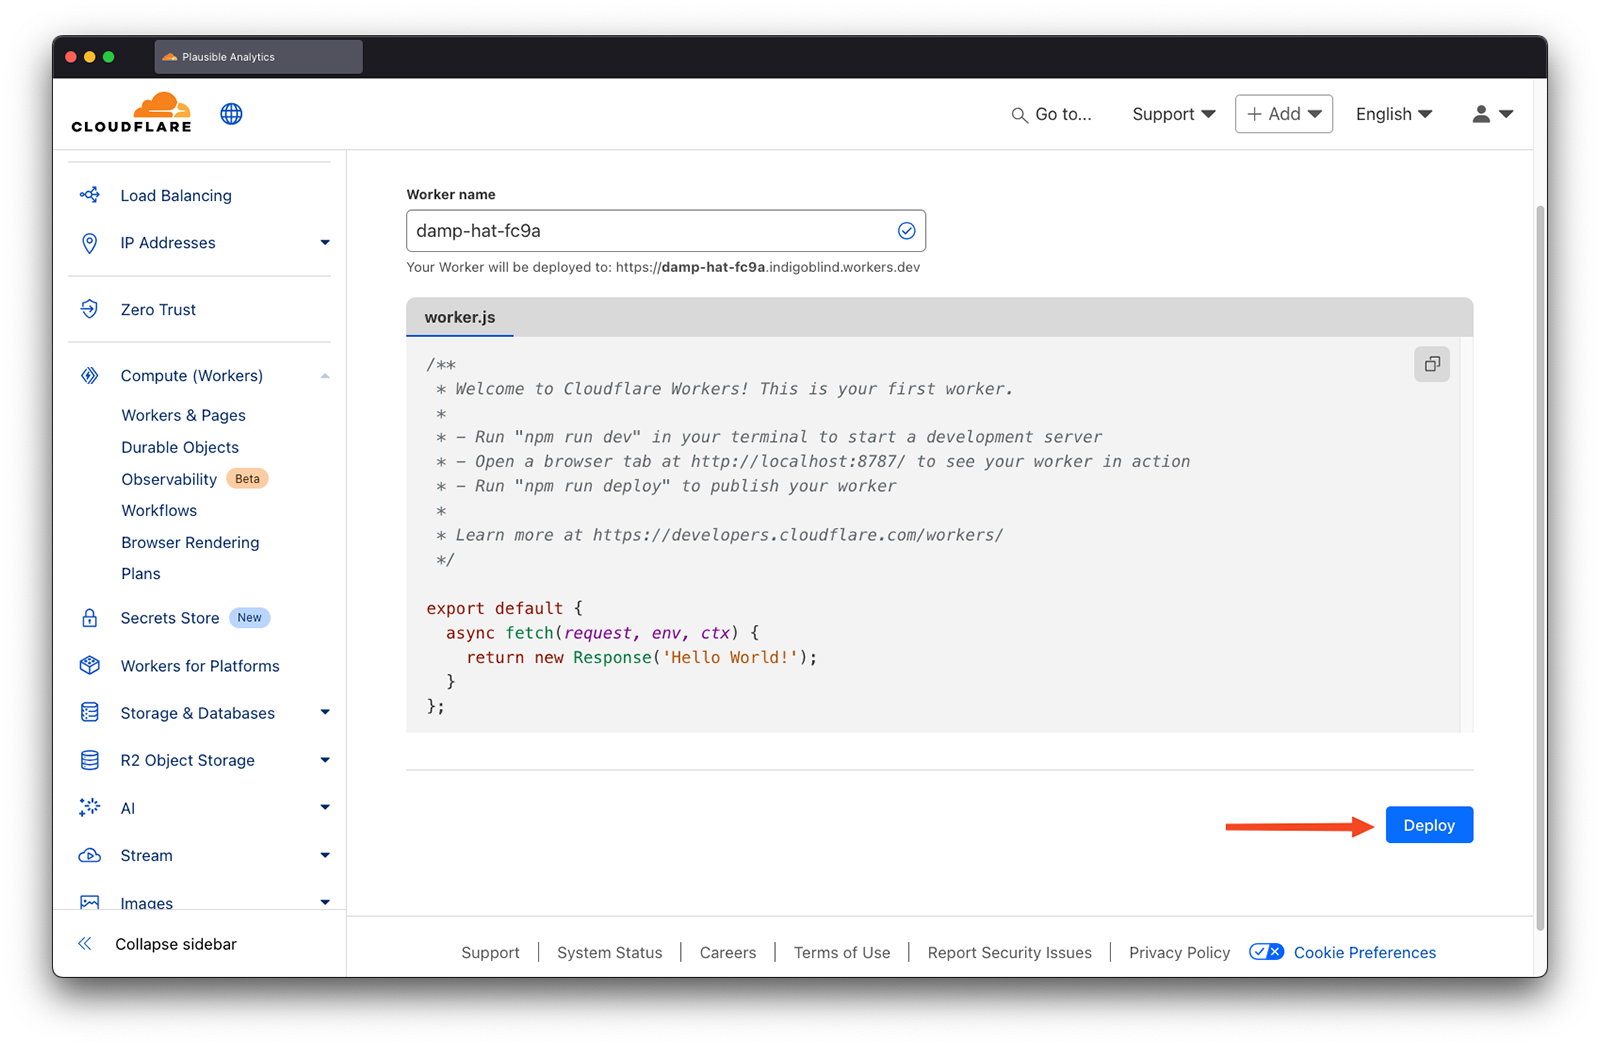Click the Cloudflare logo
Viewport: 1600px width, 1046px height.
click(x=131, y=112)
